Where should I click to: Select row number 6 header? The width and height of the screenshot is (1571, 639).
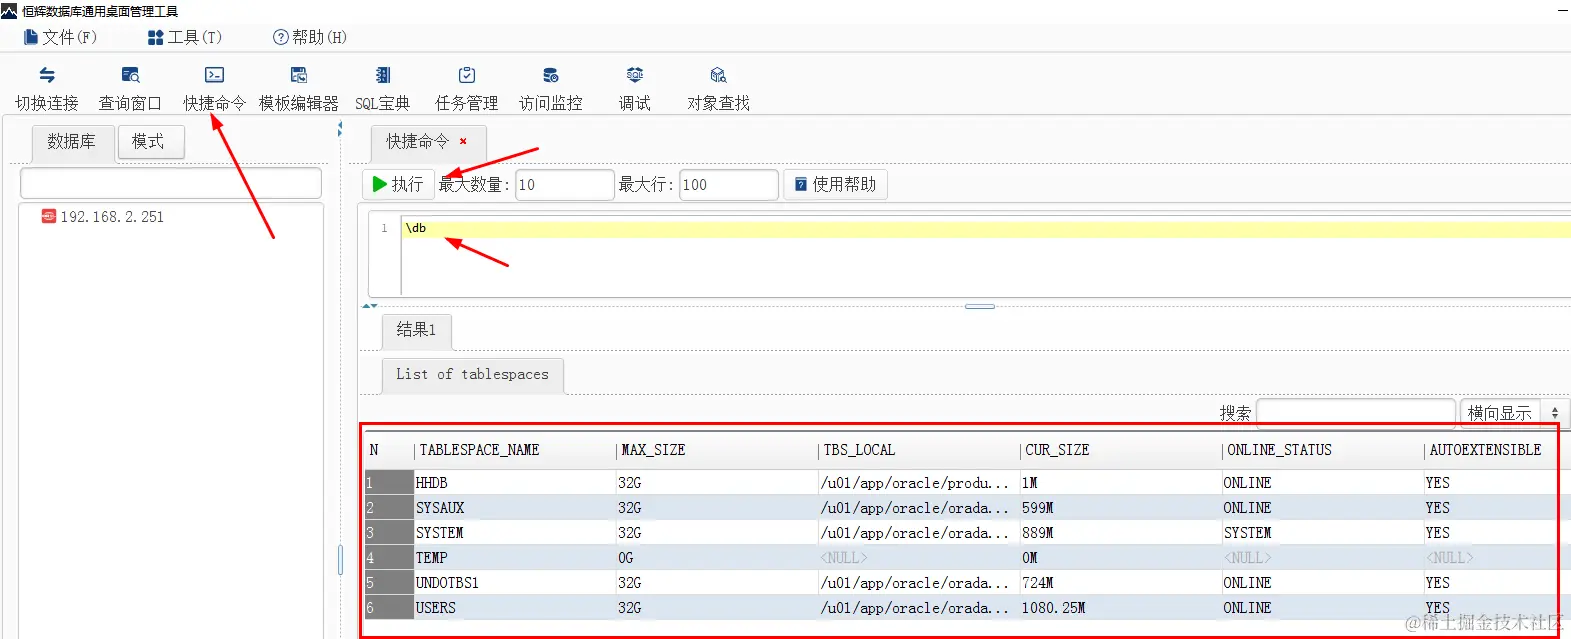pos(389,608)
